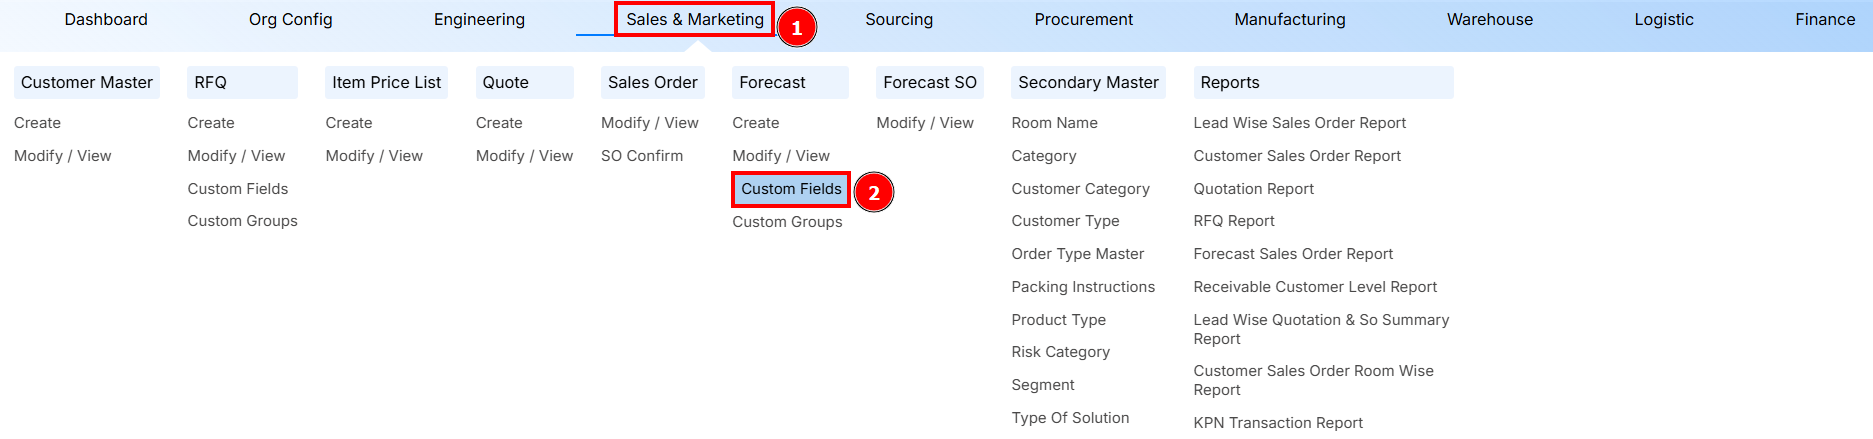The width and height of the screenshot is (1873, 439).
Task: Click Modify / View under Forecast SO
Action: click(x=925, y=123)
